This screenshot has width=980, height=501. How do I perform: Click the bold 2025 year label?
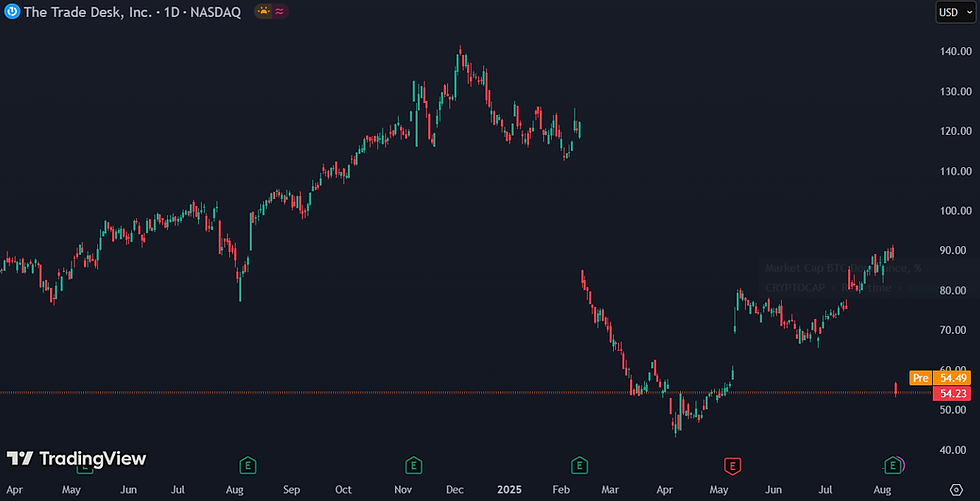pyautogui.click(x=511, y=489)
